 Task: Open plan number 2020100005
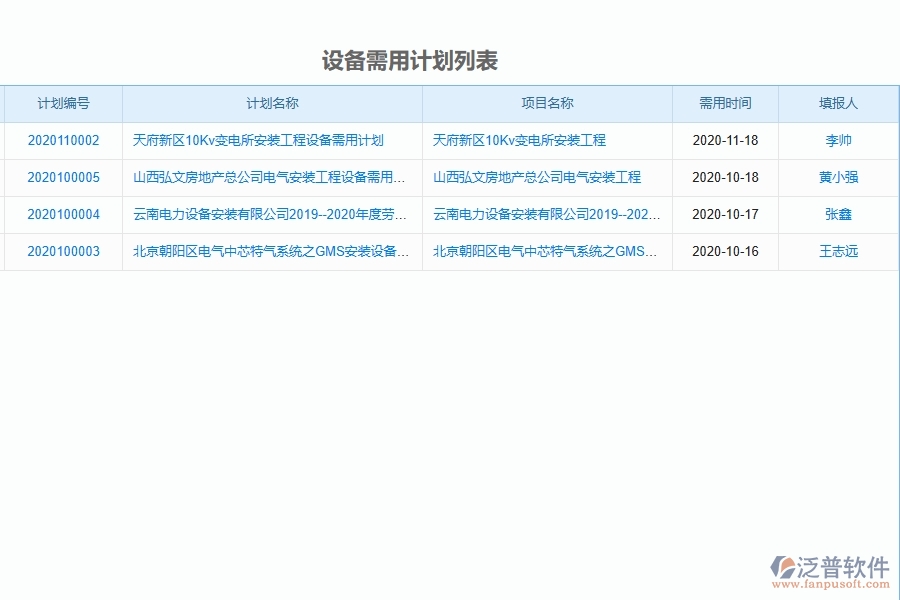click(62, 177)
